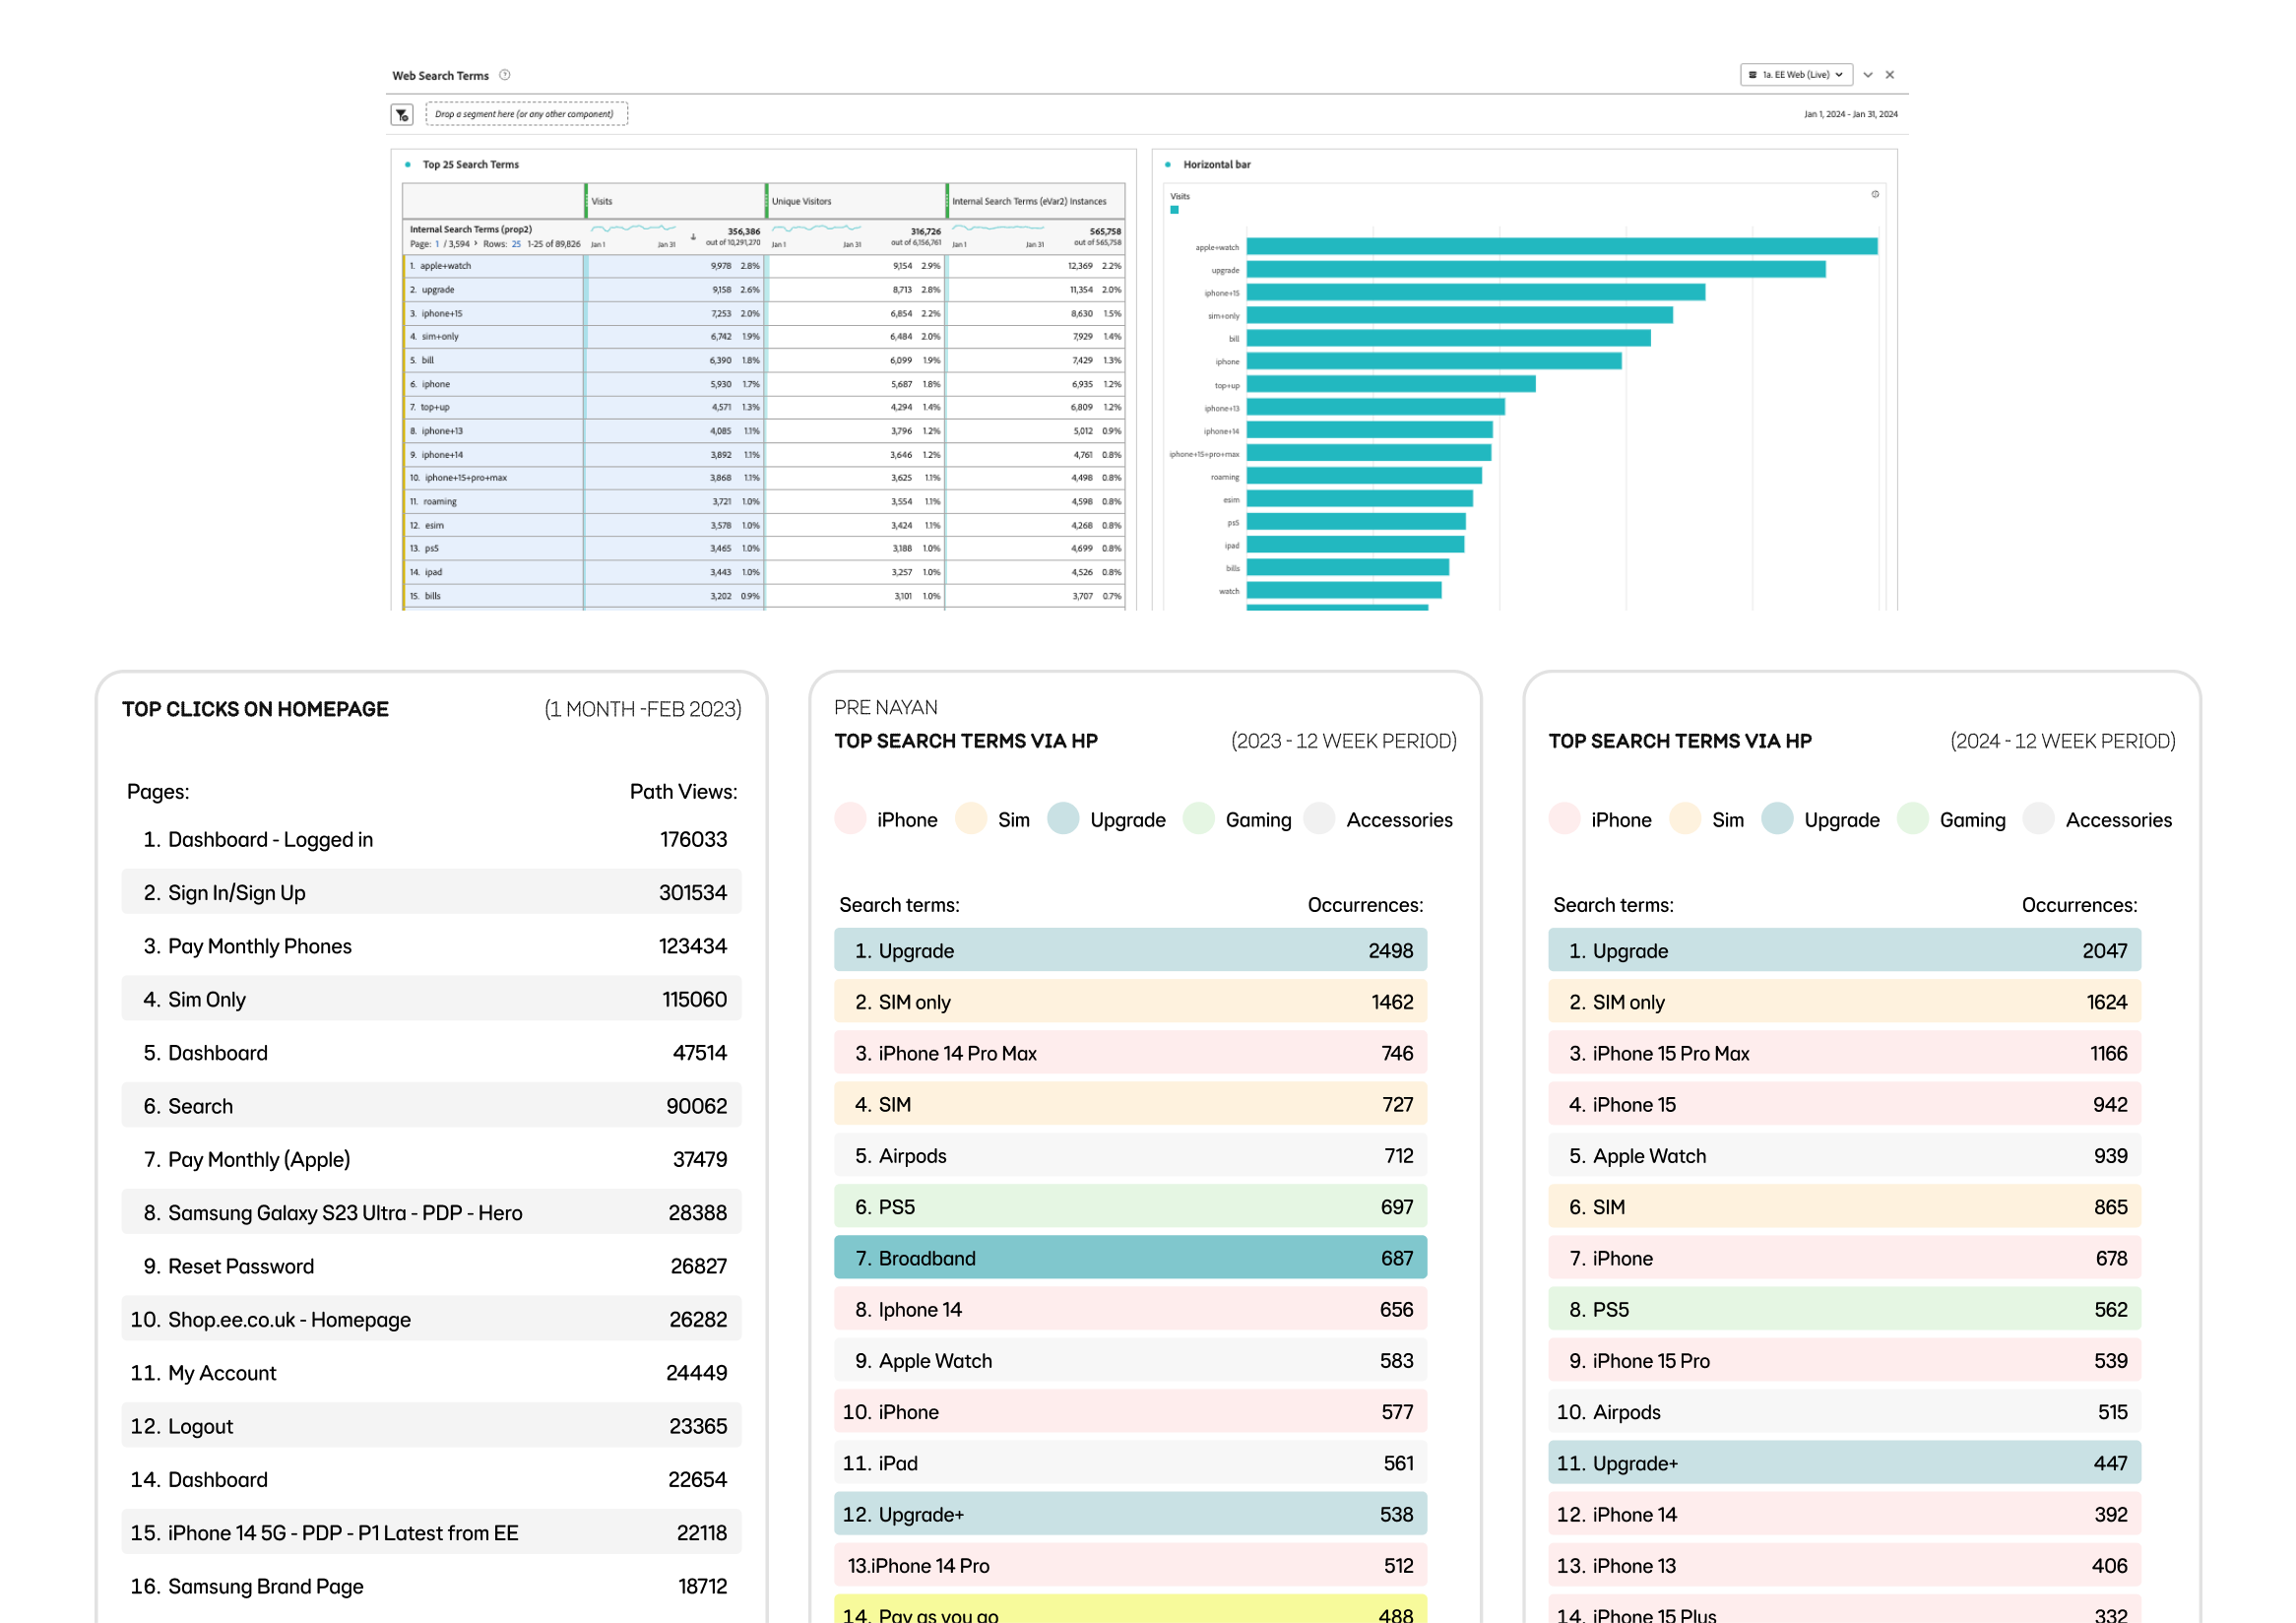The width and height of the screenshot is (2296, 1623).
Task: Collapse the Web Search Terms panel chevron
Action: pyautogui.click(x=1867, y=75)
